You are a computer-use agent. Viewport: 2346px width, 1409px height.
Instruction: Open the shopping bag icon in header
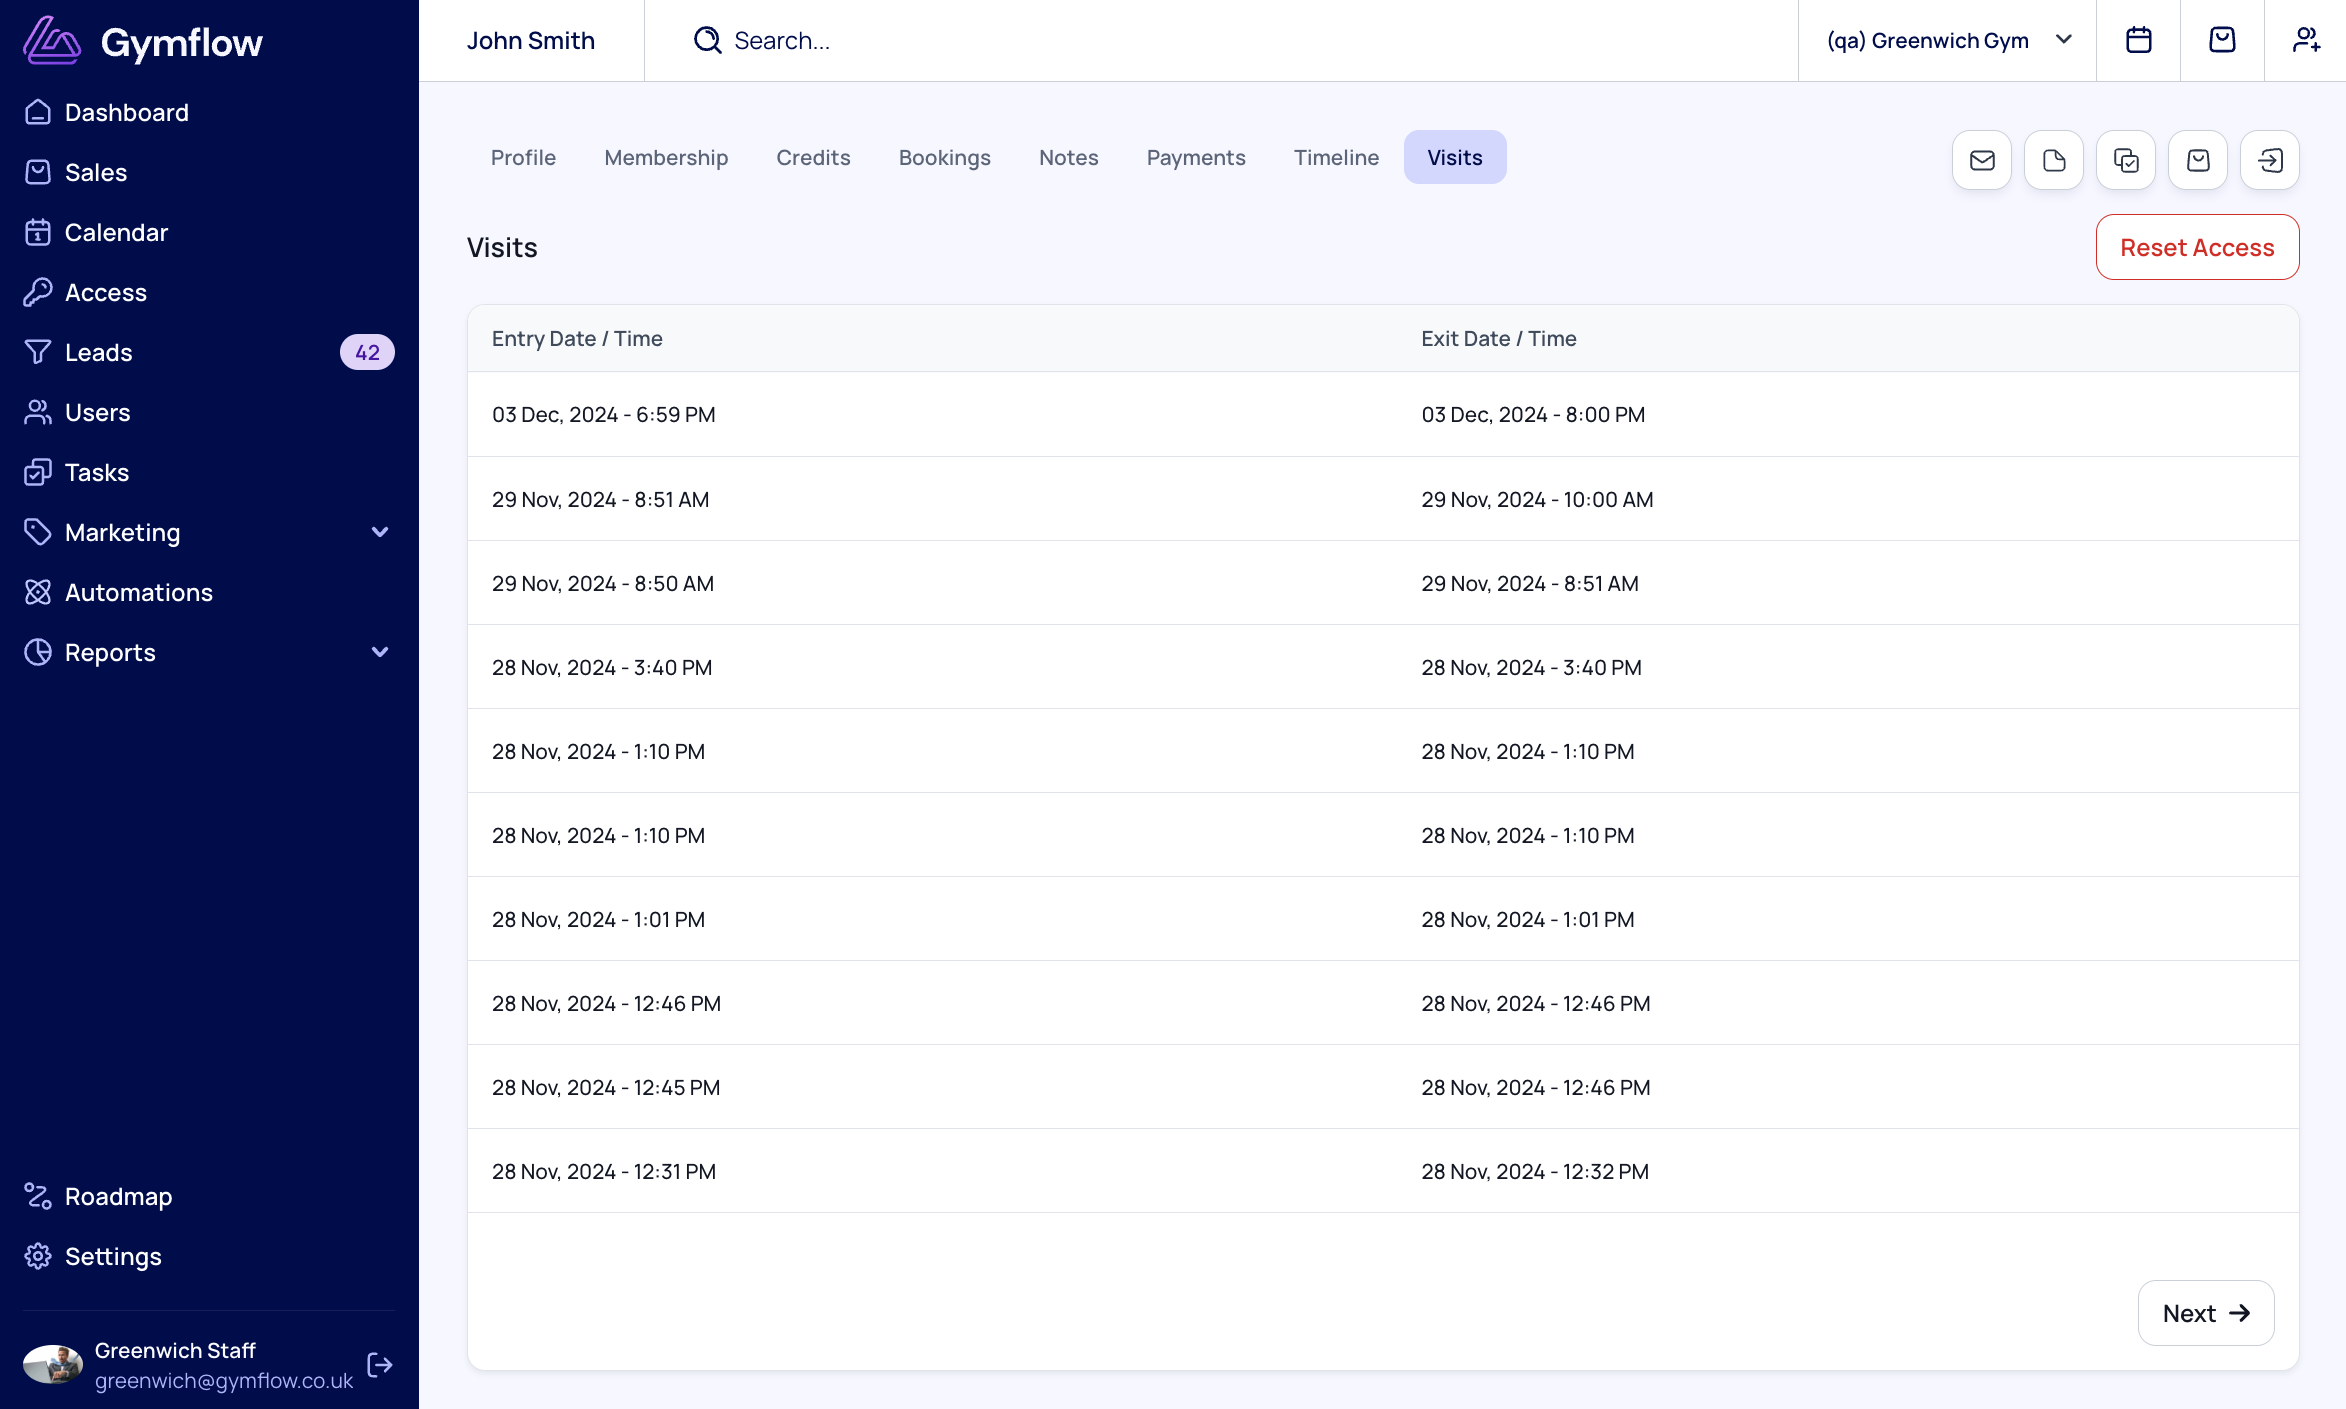coord(2222,40)
